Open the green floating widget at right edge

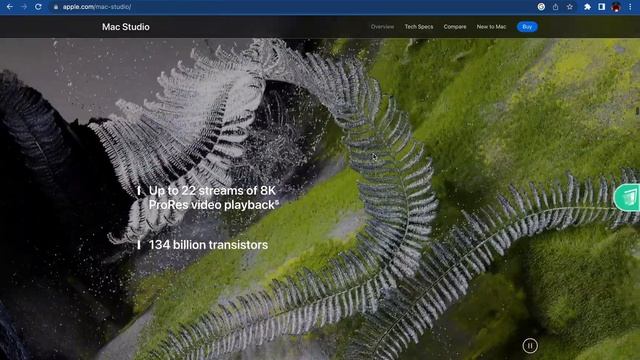pos(627,198)
